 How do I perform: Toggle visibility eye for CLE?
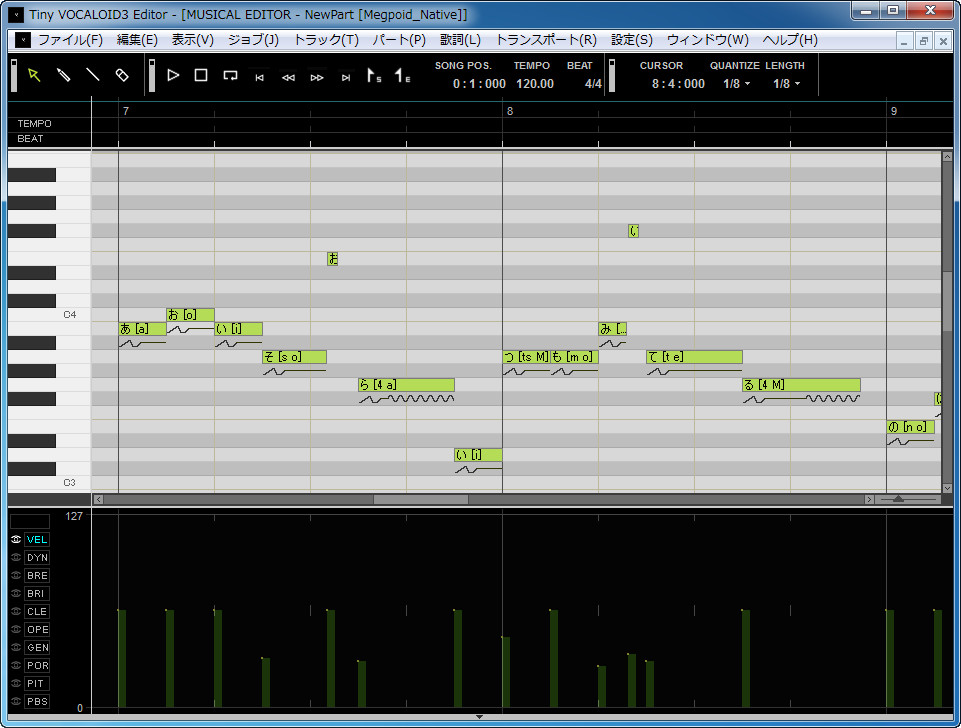coord(16,611)
